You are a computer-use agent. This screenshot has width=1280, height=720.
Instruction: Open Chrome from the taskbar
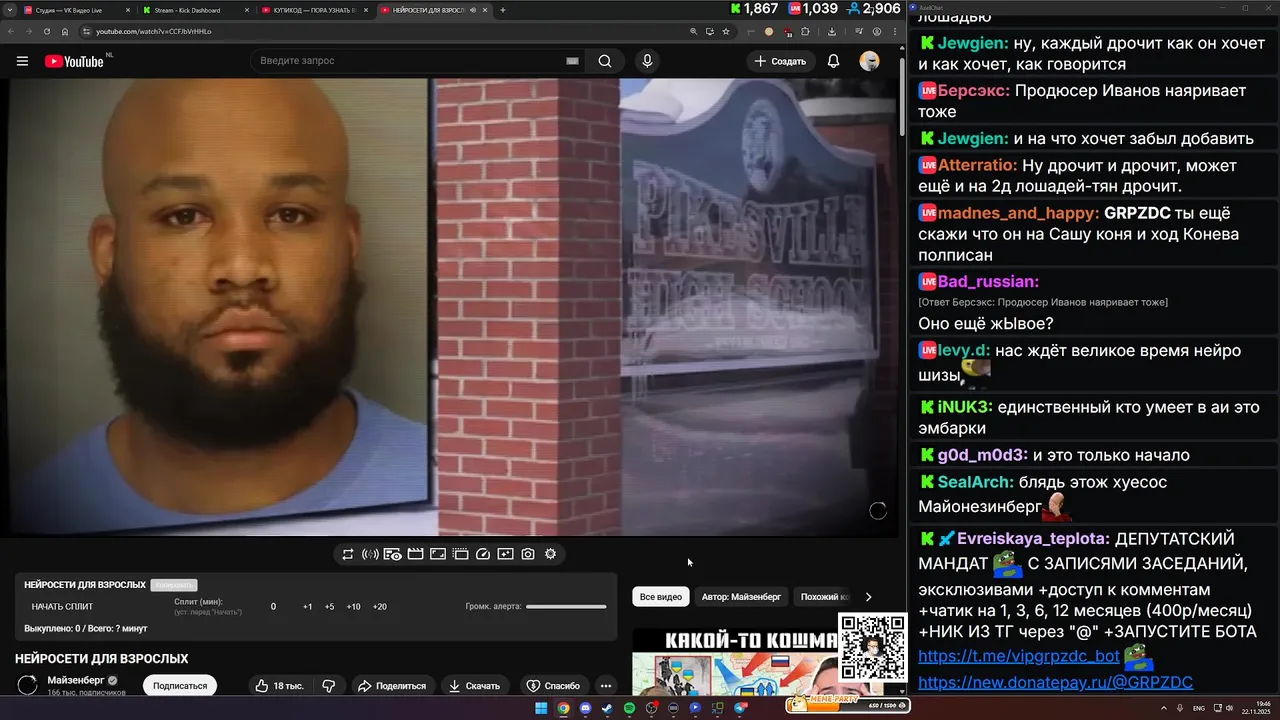coord(564,708)
